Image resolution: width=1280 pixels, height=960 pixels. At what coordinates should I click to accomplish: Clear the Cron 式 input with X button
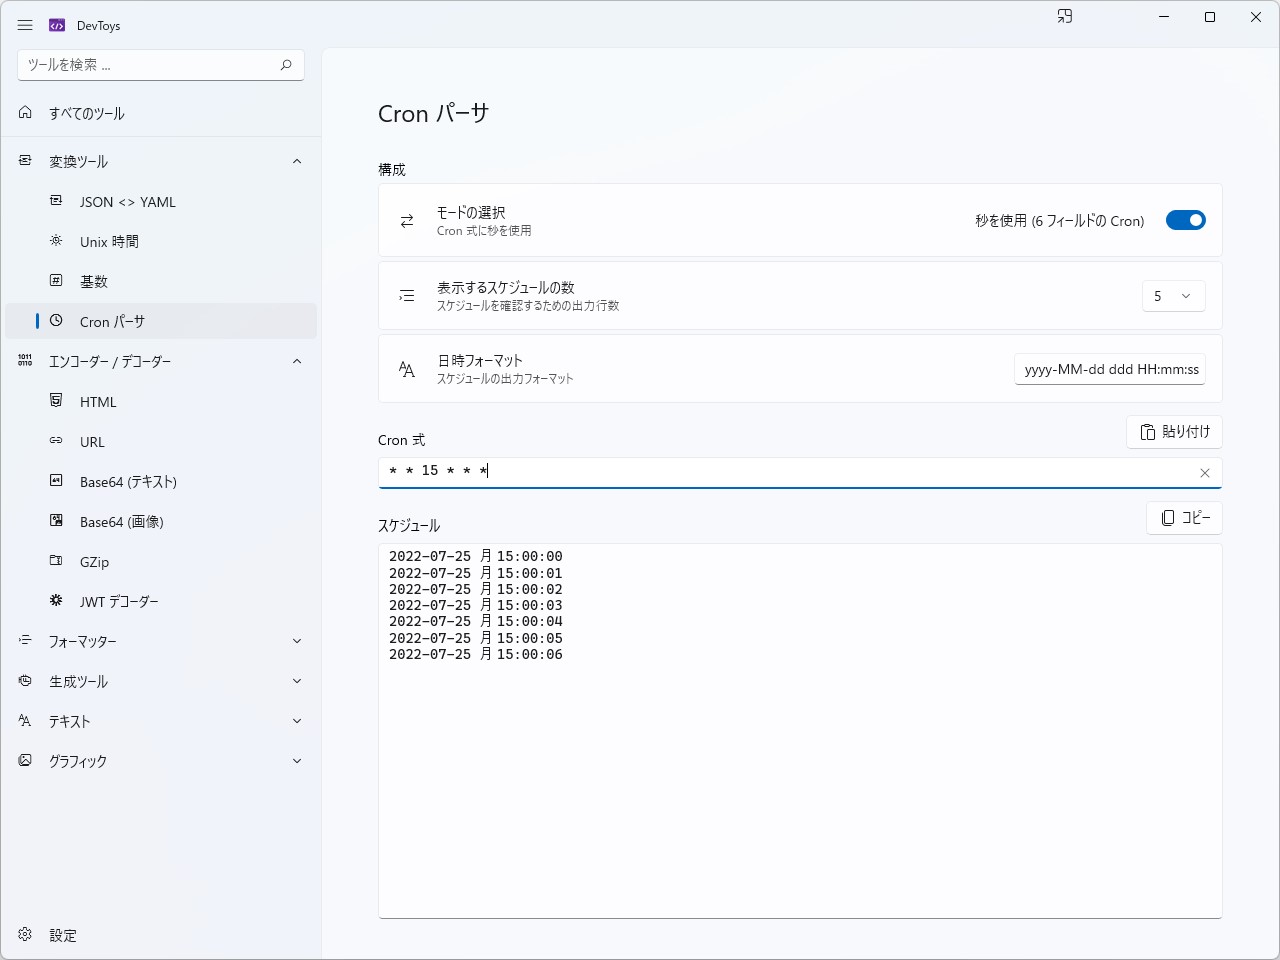coord(1205,472)
